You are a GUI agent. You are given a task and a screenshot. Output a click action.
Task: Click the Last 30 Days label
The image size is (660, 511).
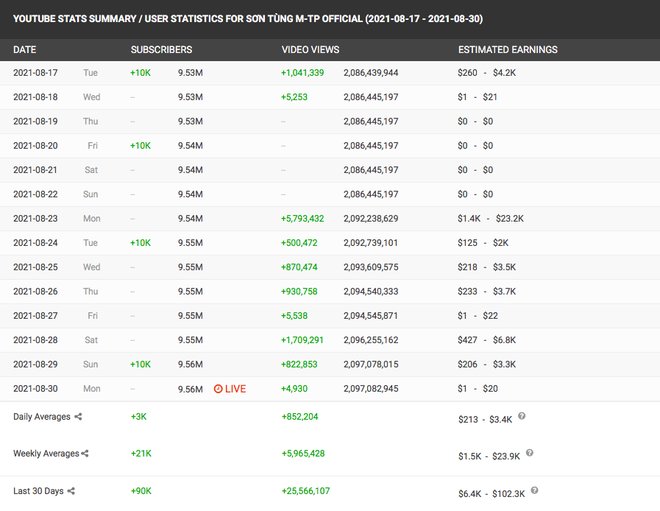tap(38, 491)
